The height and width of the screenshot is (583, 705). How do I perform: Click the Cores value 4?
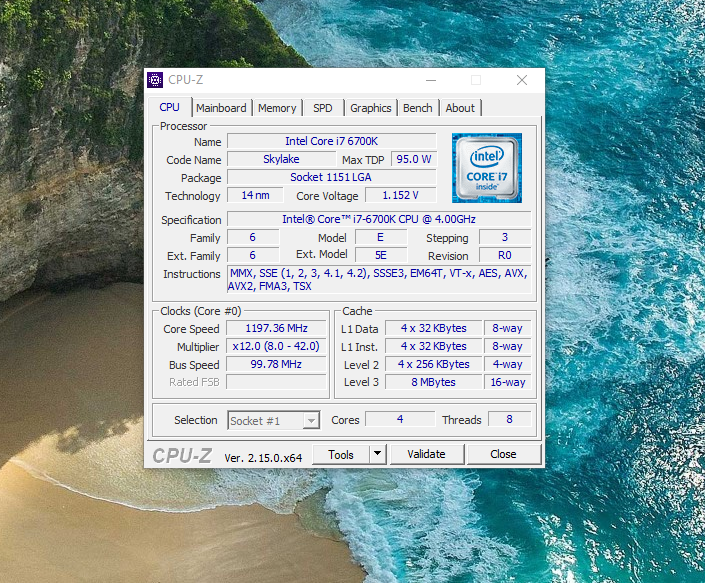point(400,419)
